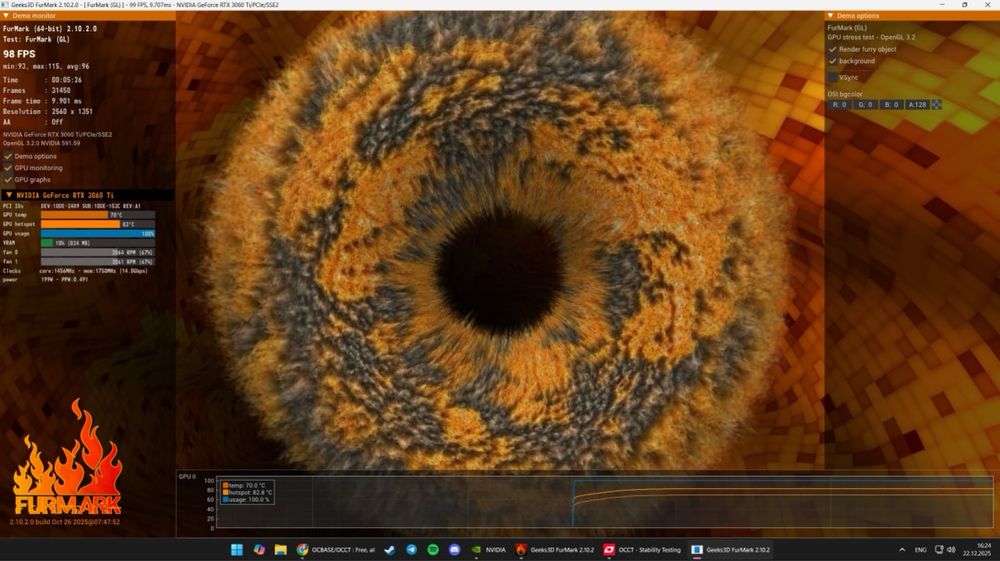This screenshot has height=561, width=1000.
Task: Click the fan 1 RPM bar
Action: [98, 261]
